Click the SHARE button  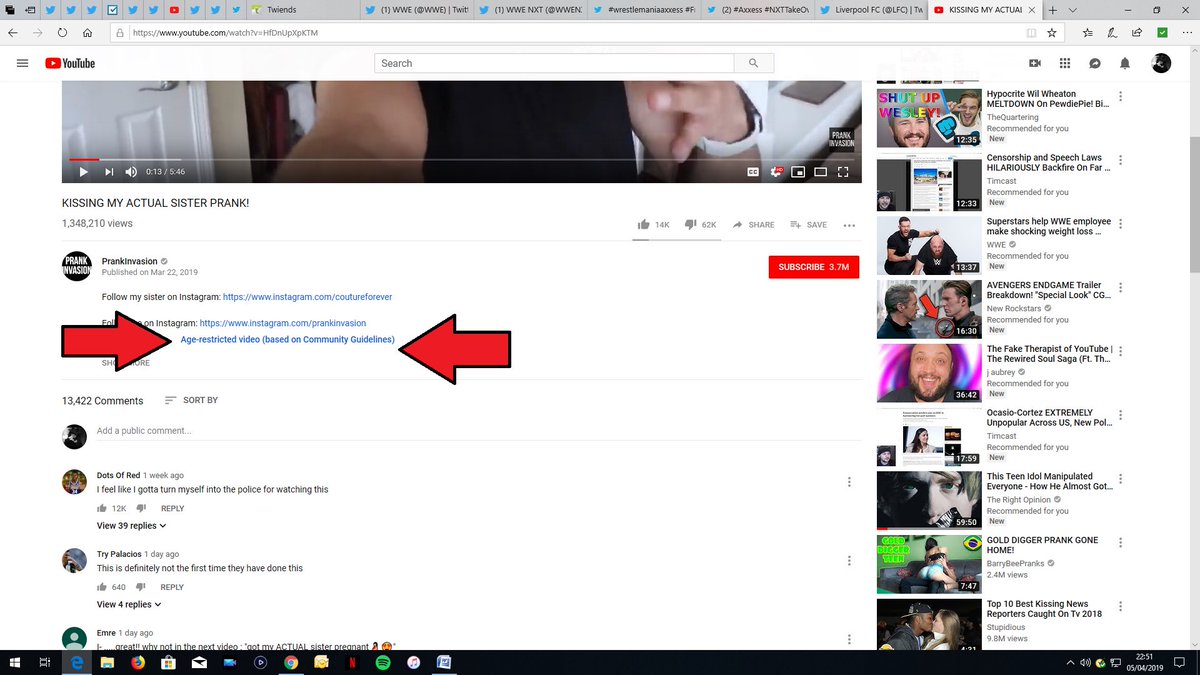pos(753,225)
